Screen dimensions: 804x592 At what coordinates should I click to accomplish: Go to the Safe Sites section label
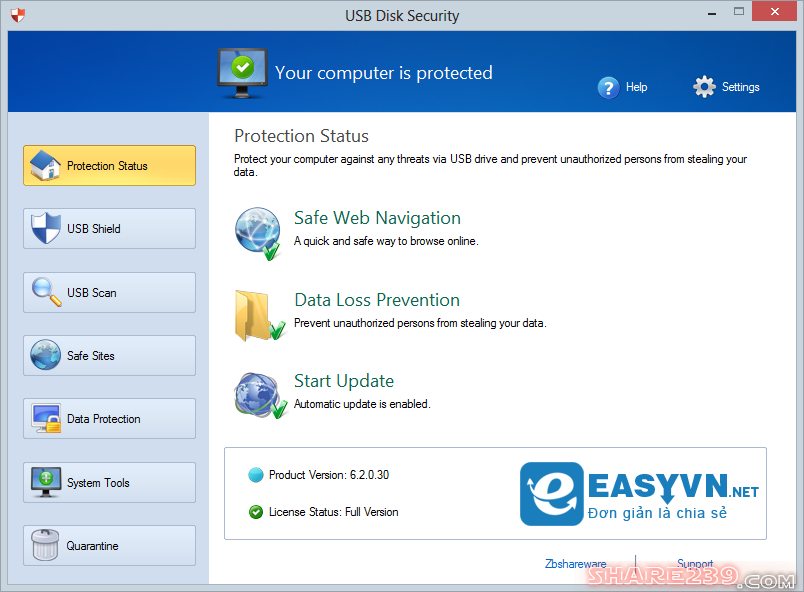(91, 356)
